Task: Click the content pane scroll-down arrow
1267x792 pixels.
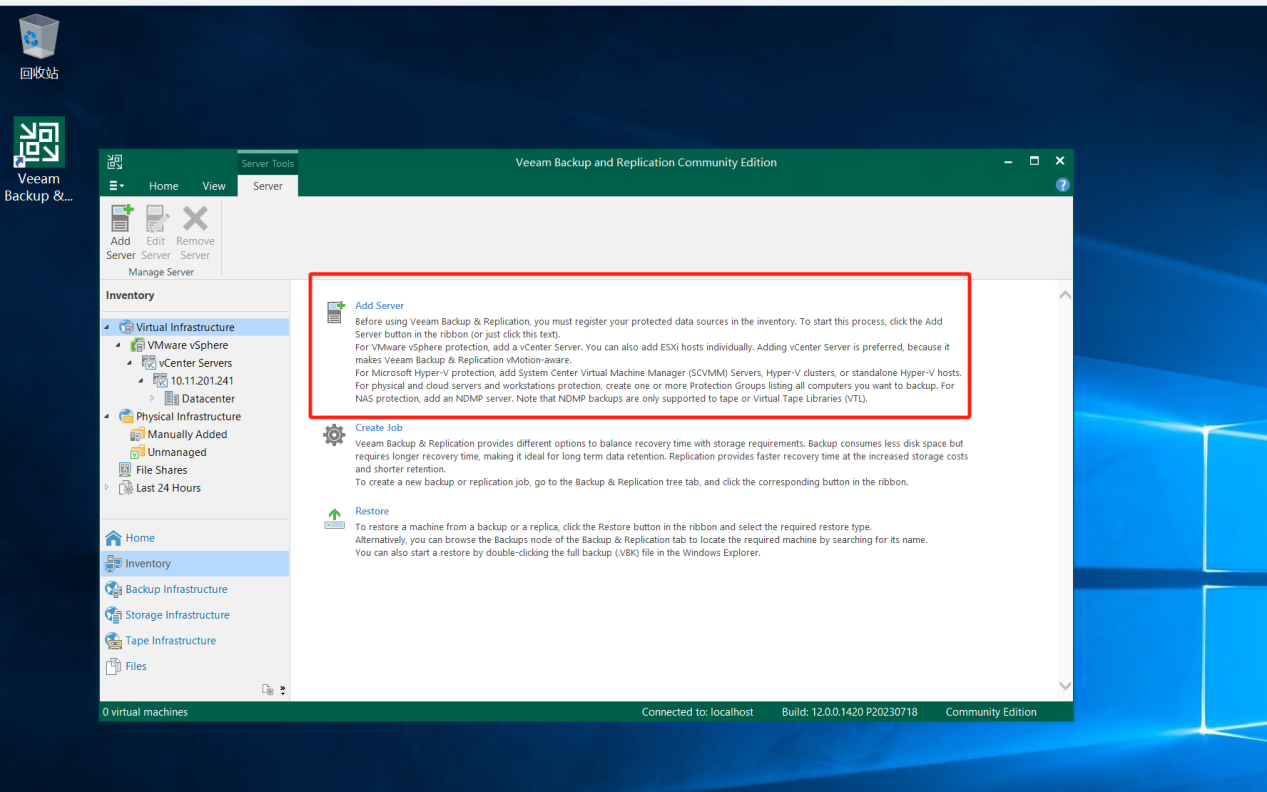Action: click(1065, 686)
